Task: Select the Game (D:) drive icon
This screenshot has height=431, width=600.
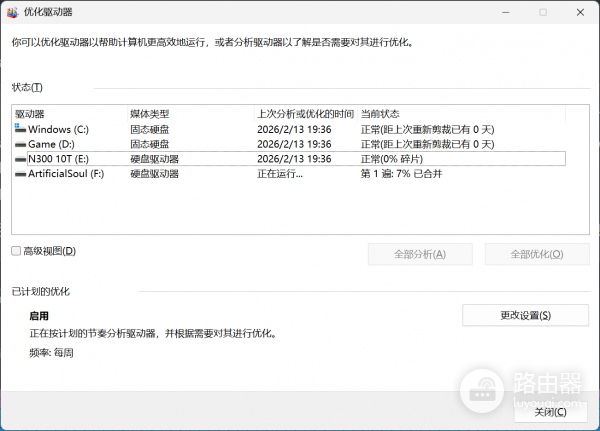Action: click(20, 145)
